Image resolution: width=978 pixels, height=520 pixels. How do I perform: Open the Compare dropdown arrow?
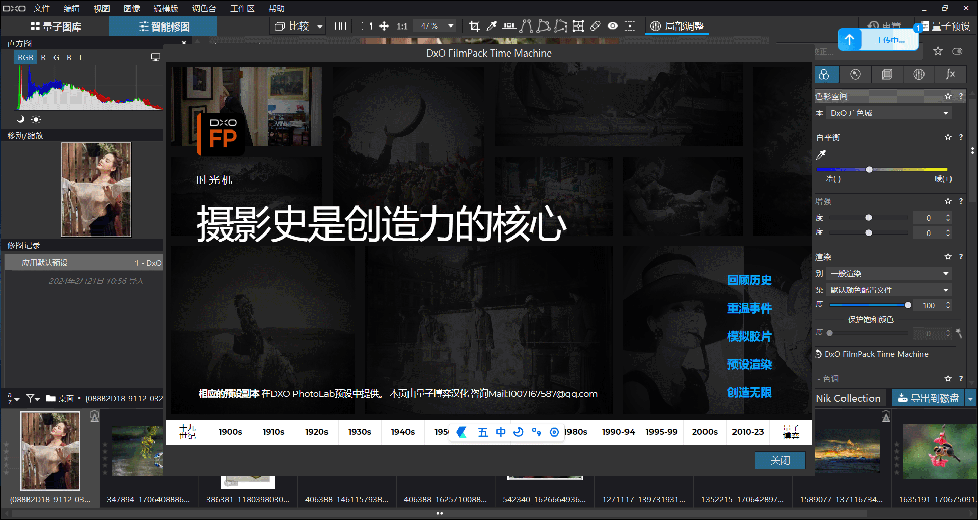point(320,26)
